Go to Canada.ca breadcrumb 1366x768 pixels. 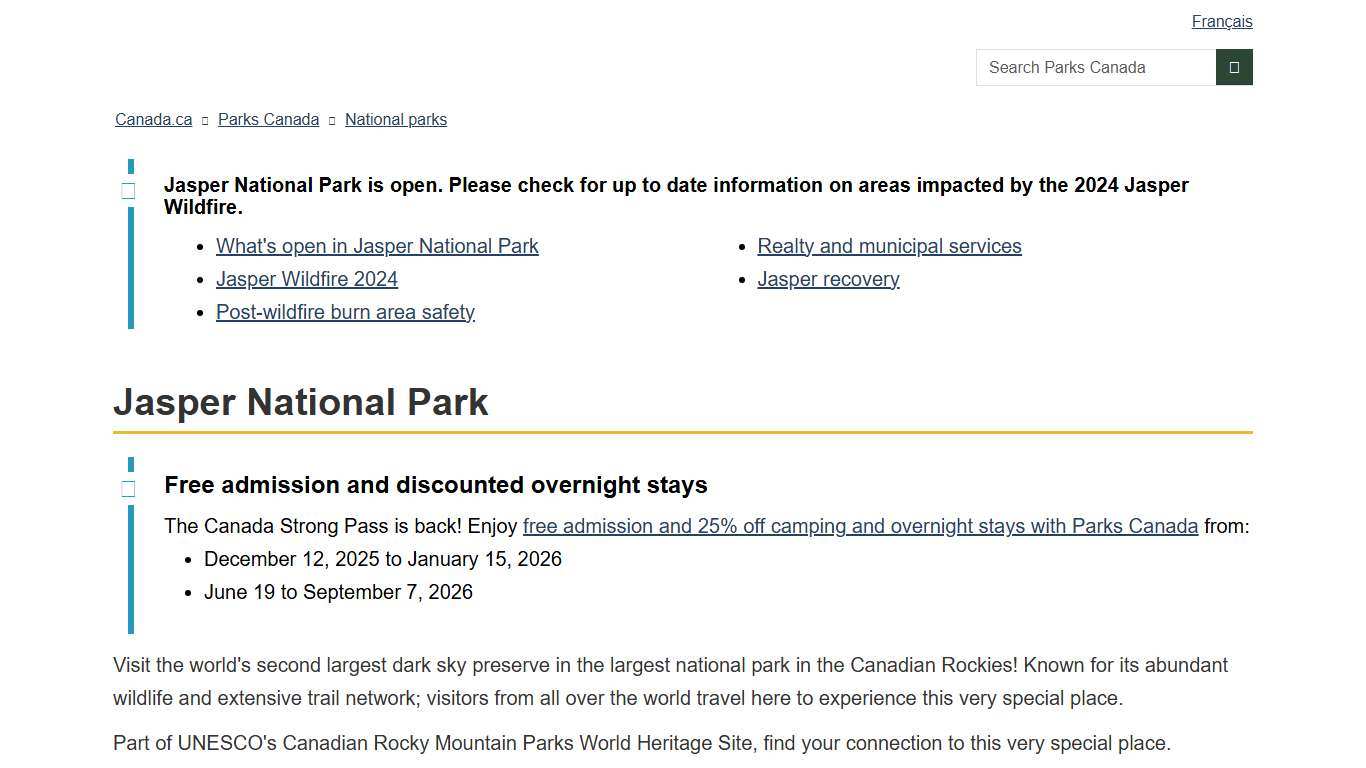pyautogui.click(x=153, y=120)
